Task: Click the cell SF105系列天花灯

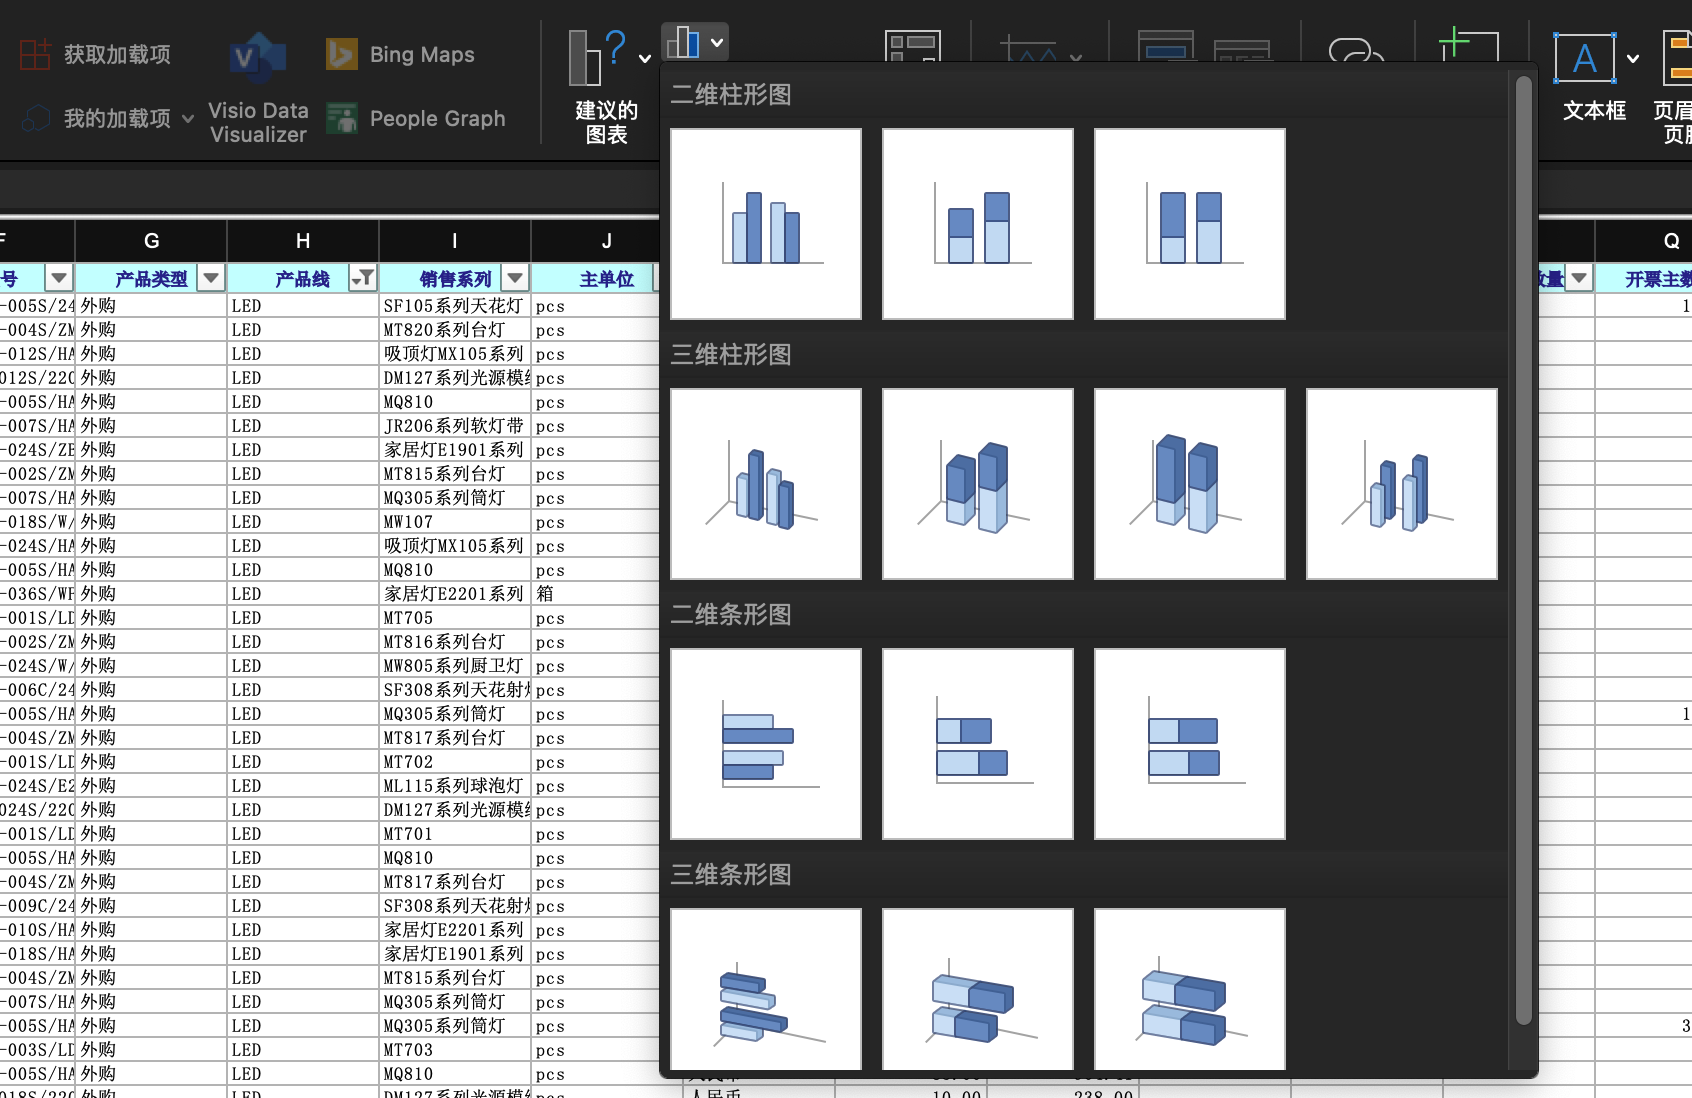Action: point(455,306)
